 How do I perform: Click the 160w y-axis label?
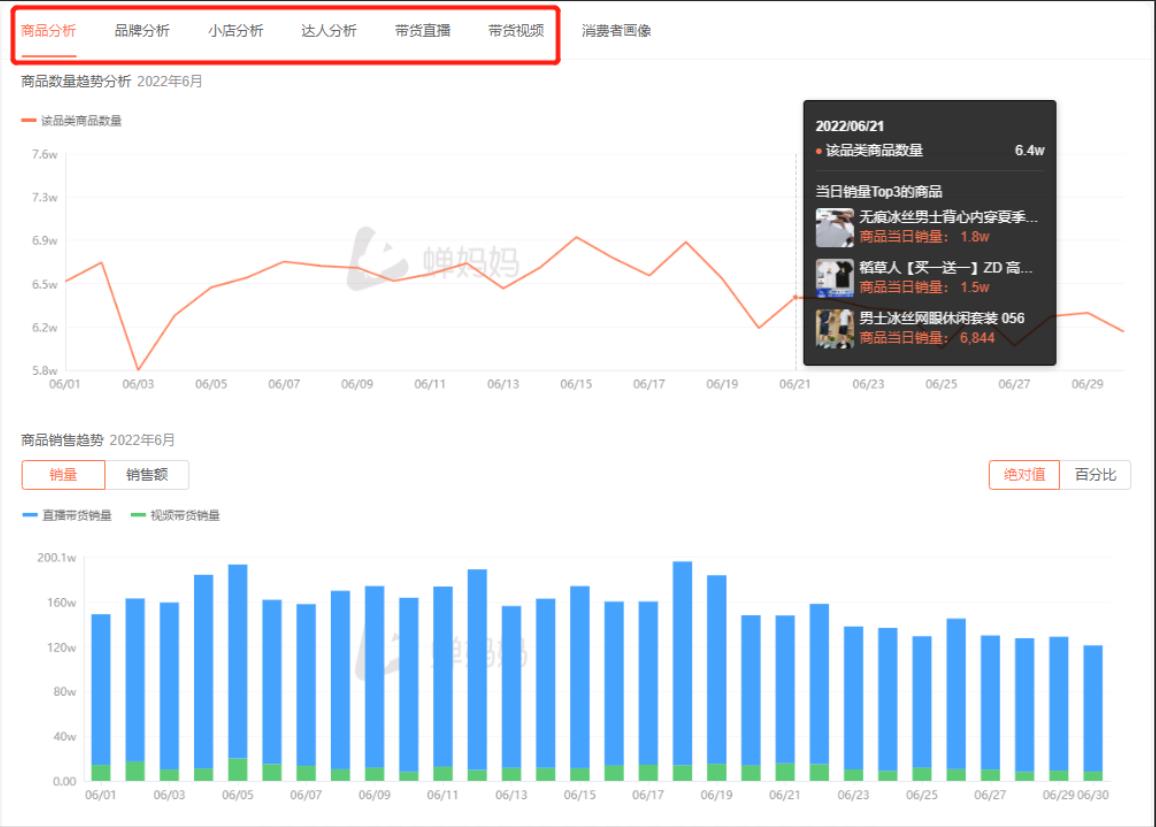[x=61, y=603]
